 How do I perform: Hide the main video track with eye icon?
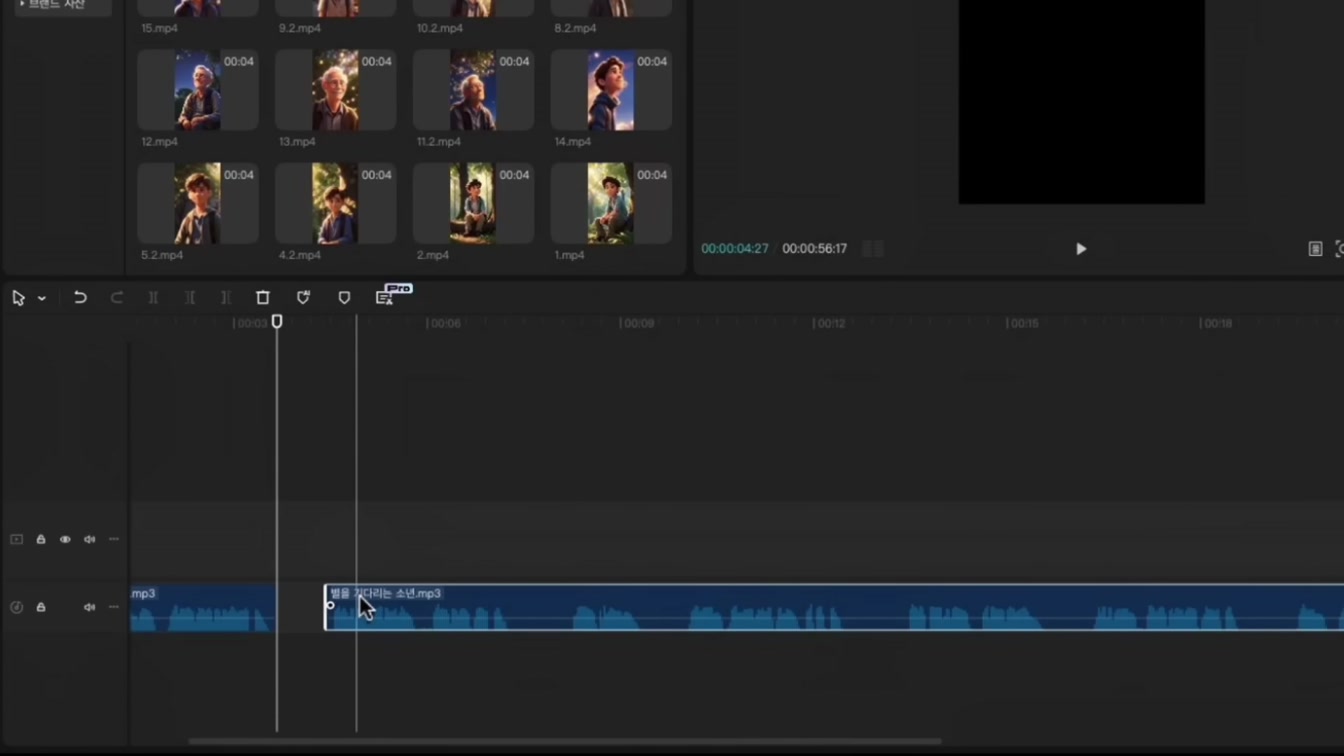(65, 539)
